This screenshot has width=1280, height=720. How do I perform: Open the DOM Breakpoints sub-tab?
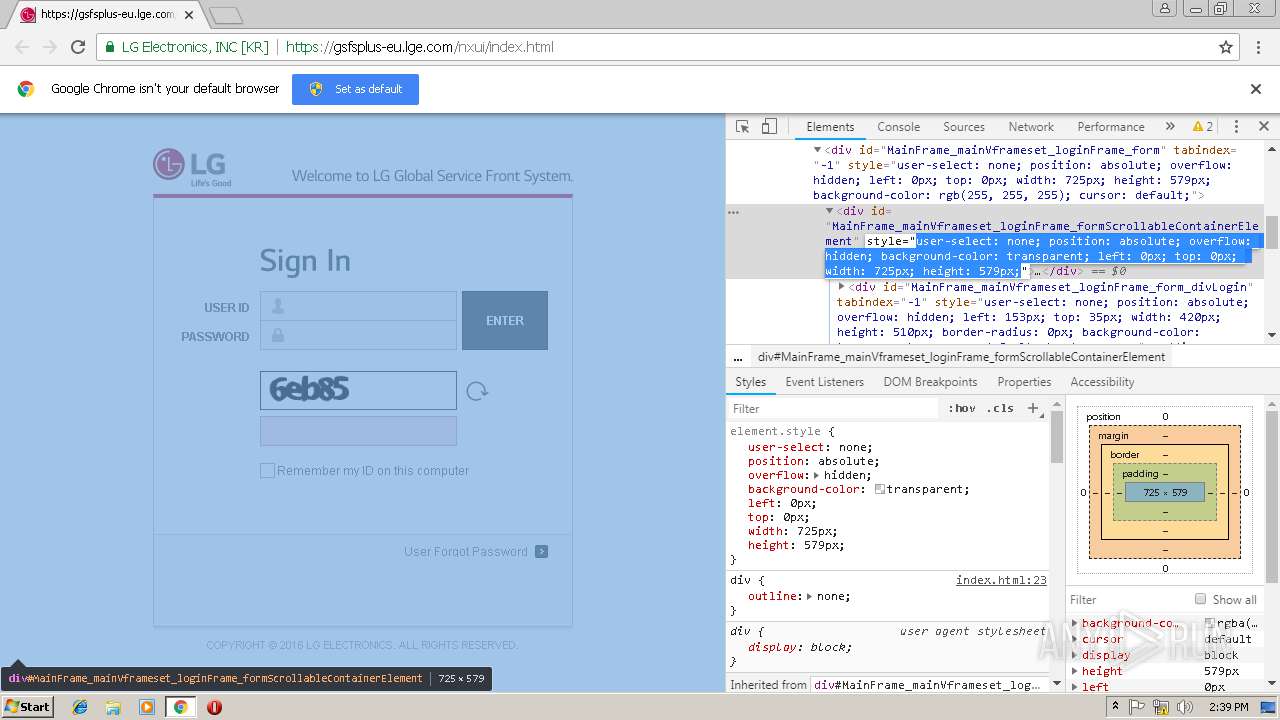930,382
